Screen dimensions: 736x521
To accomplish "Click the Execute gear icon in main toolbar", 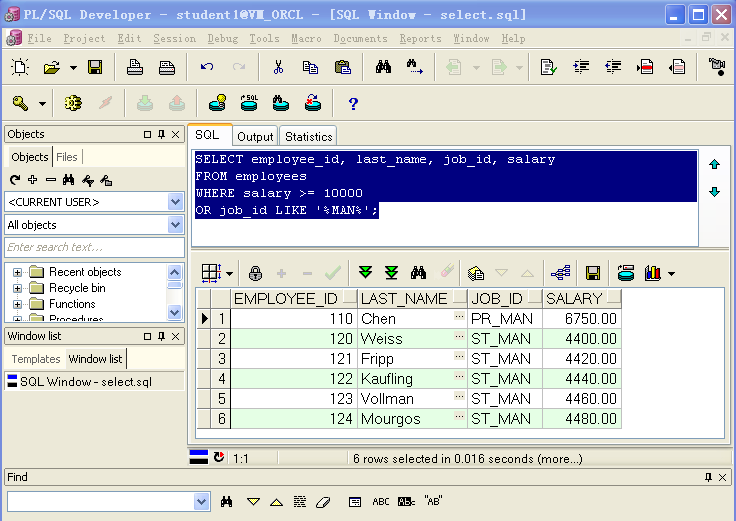I will [72, 103].
